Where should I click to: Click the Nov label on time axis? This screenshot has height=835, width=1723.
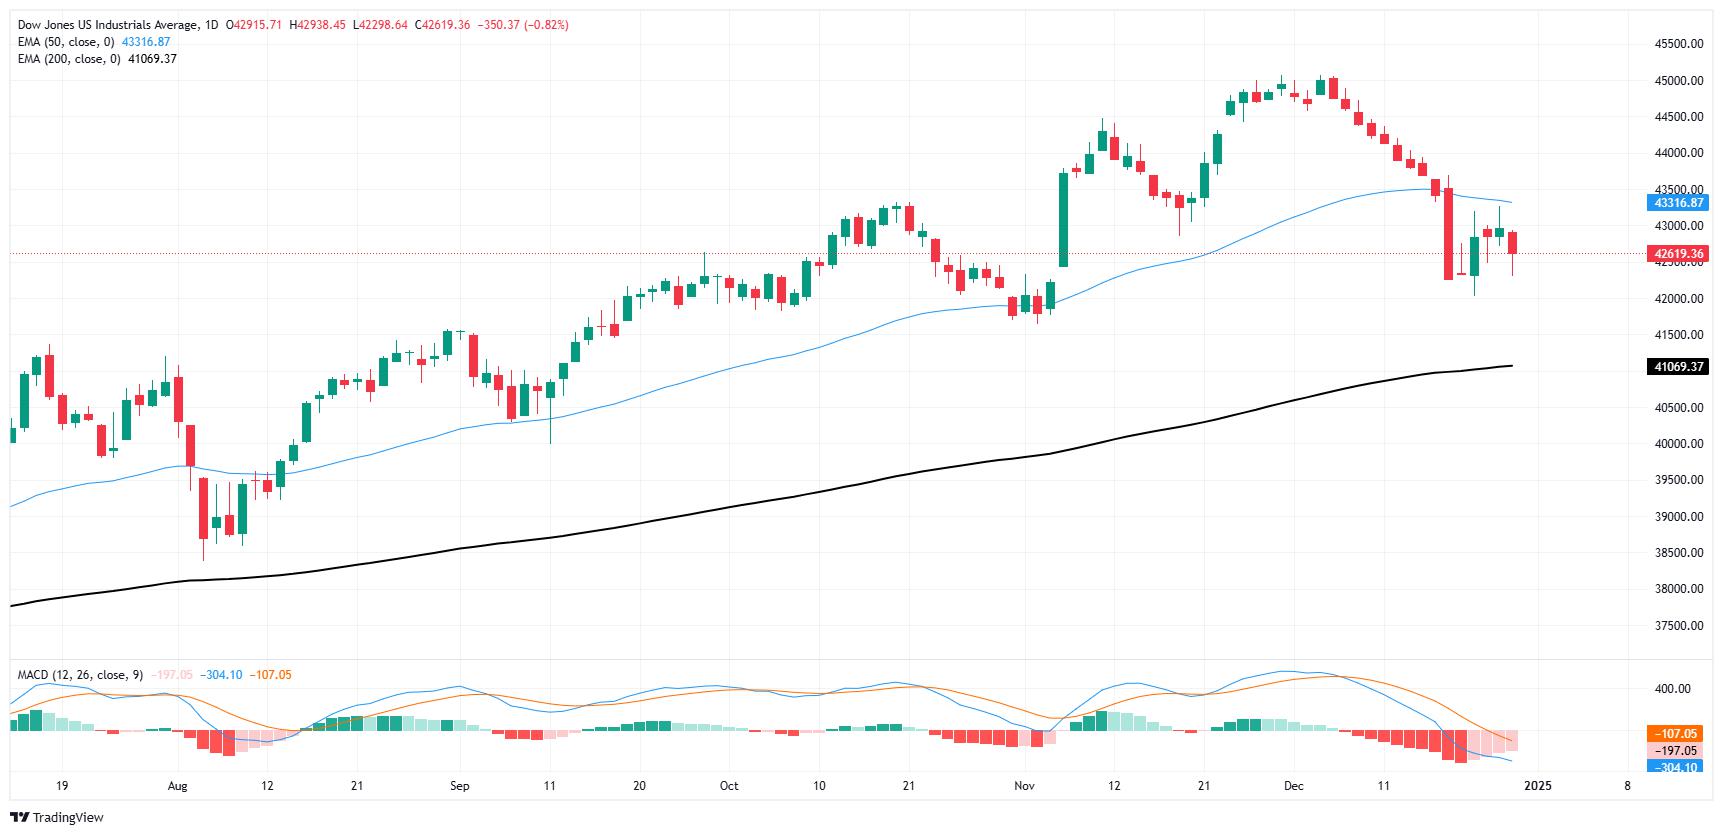point(1026,786)
